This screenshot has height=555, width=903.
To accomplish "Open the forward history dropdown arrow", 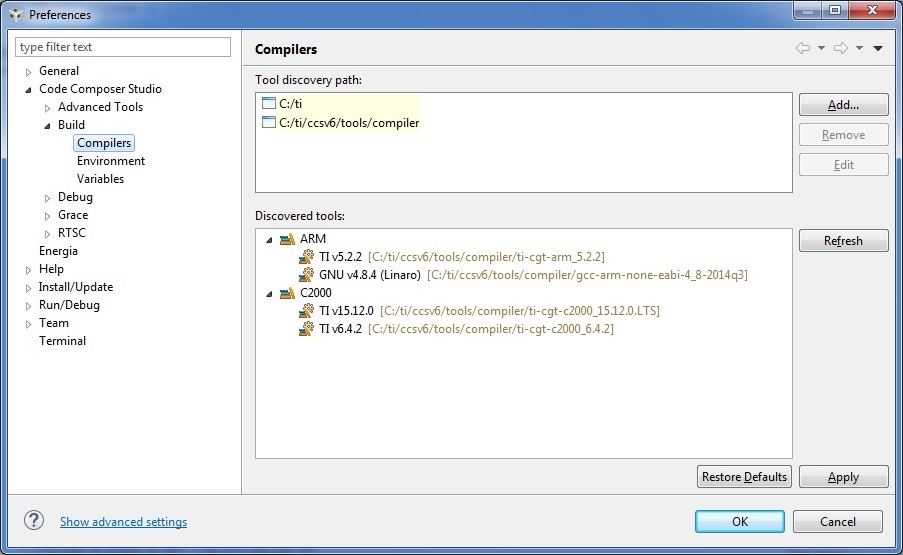I will (x=859, y=48).
